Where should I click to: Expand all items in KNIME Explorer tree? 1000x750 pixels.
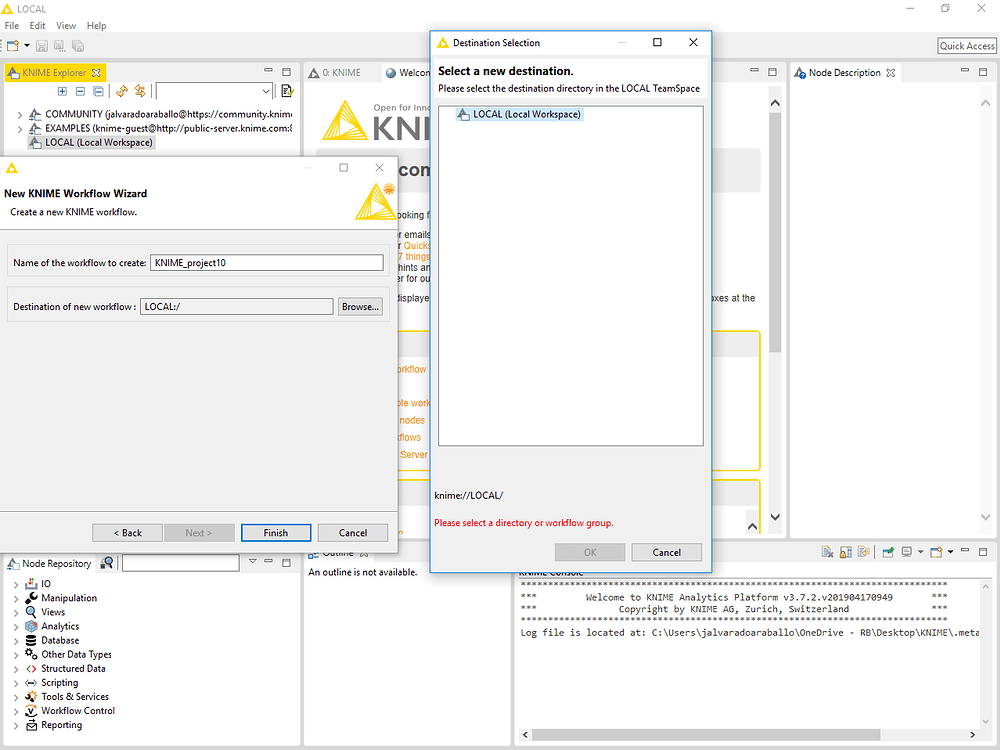(62, 91)
